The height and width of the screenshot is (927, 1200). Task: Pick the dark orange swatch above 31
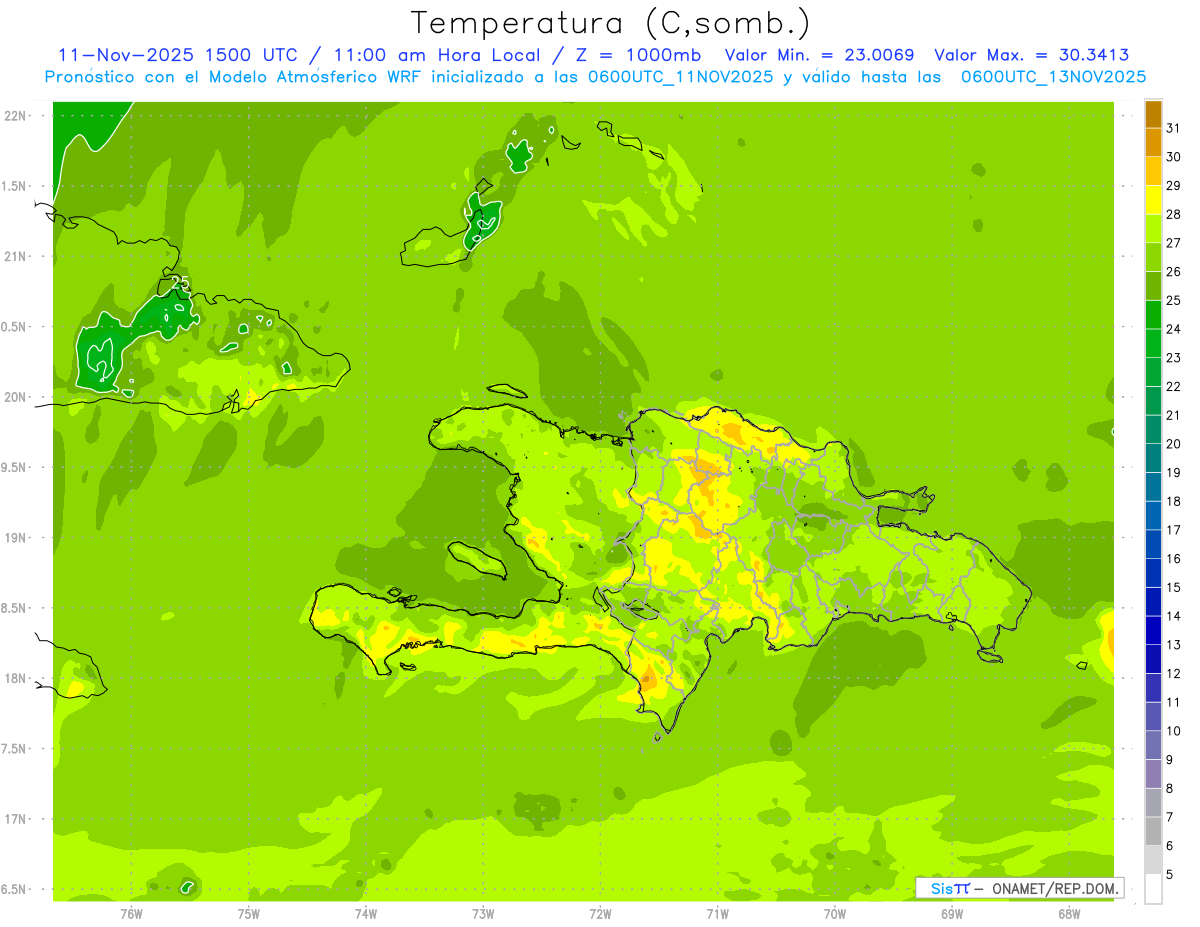click(1153, 114)
